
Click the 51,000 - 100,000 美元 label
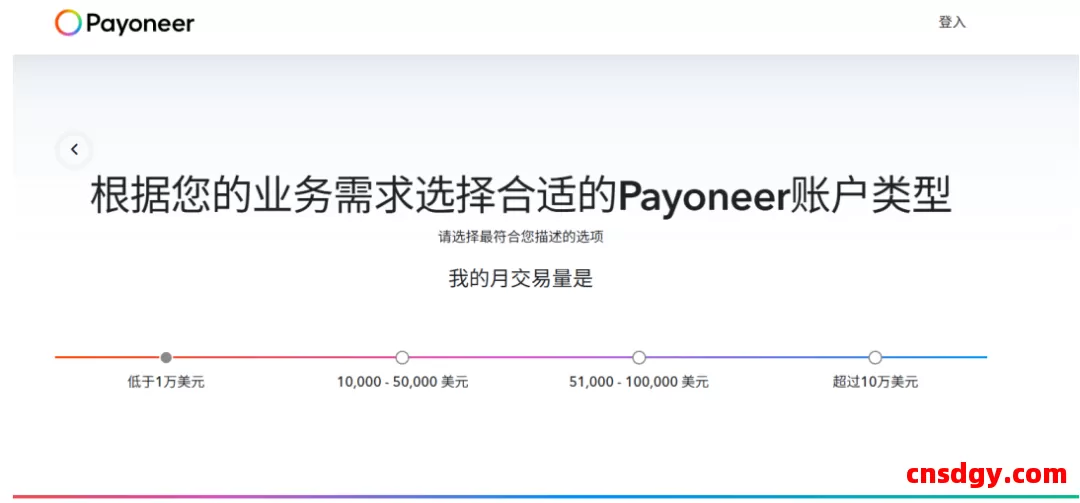[638, 382]
